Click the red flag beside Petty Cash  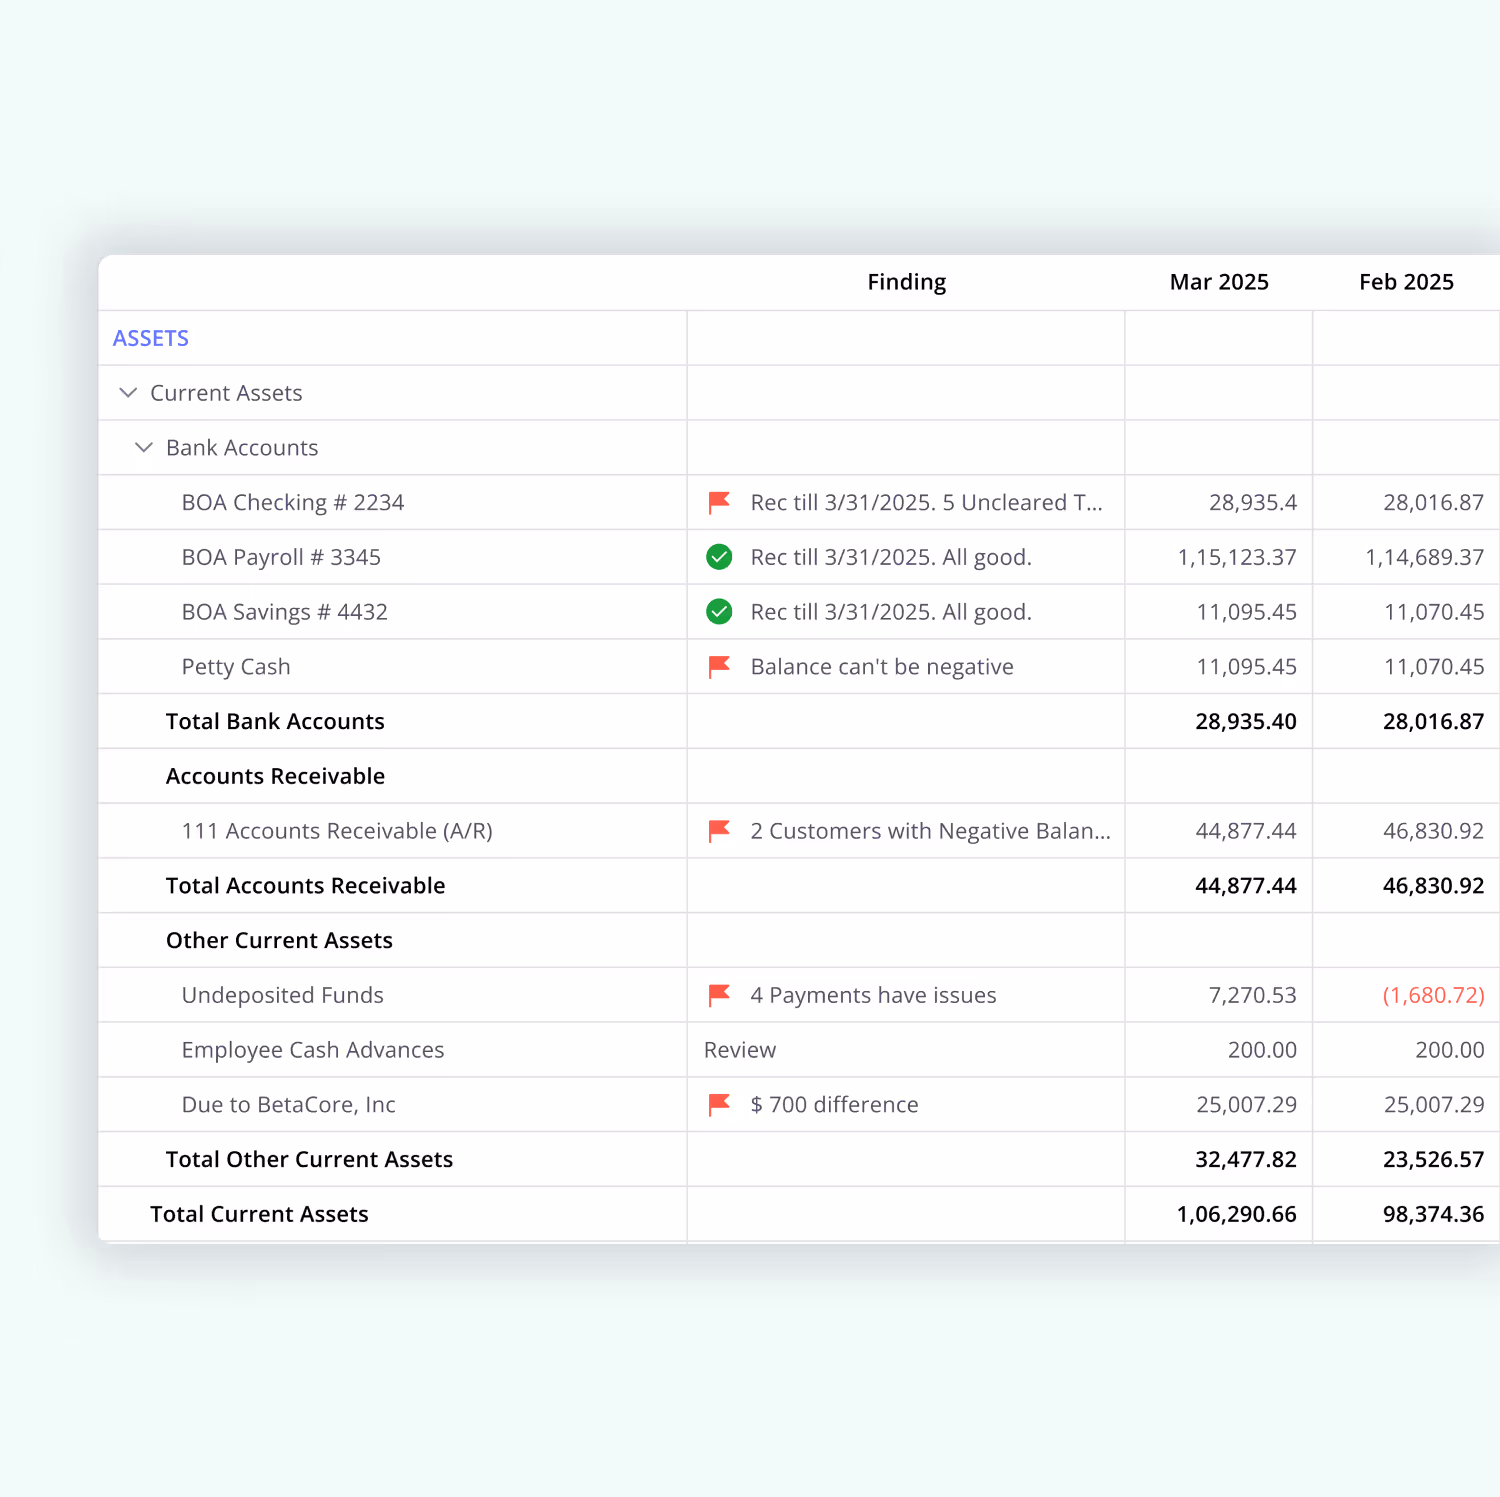point(718,666)
